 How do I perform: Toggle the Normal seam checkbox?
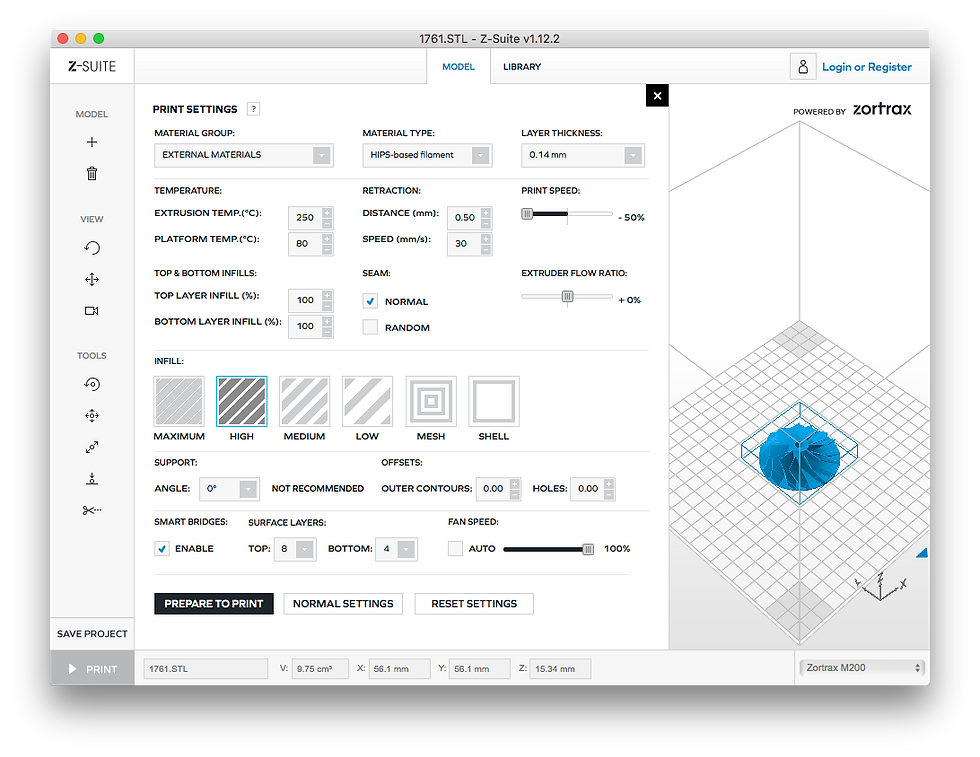pyautogui.click(x=370, y=301)
